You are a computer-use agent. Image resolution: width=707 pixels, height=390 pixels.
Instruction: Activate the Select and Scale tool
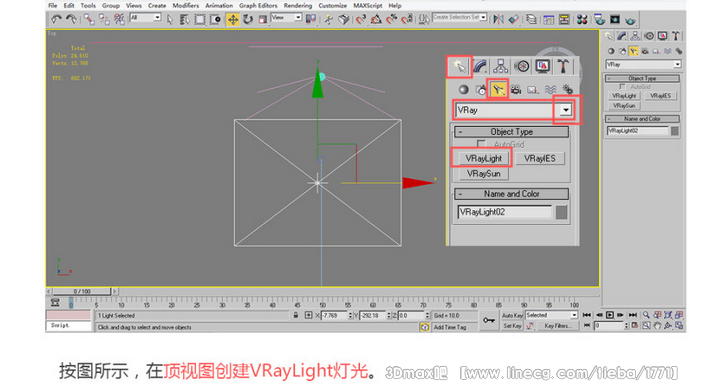click(263, 19)
